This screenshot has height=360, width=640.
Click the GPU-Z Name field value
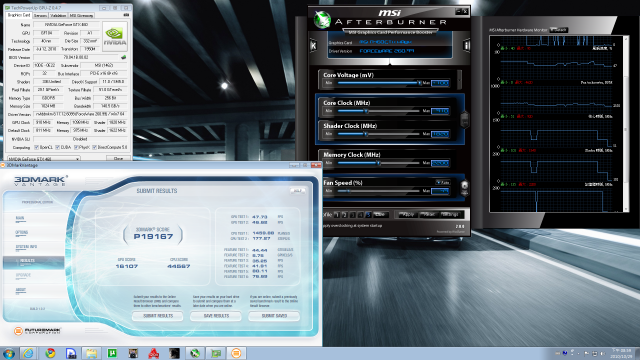click(67, 24)
